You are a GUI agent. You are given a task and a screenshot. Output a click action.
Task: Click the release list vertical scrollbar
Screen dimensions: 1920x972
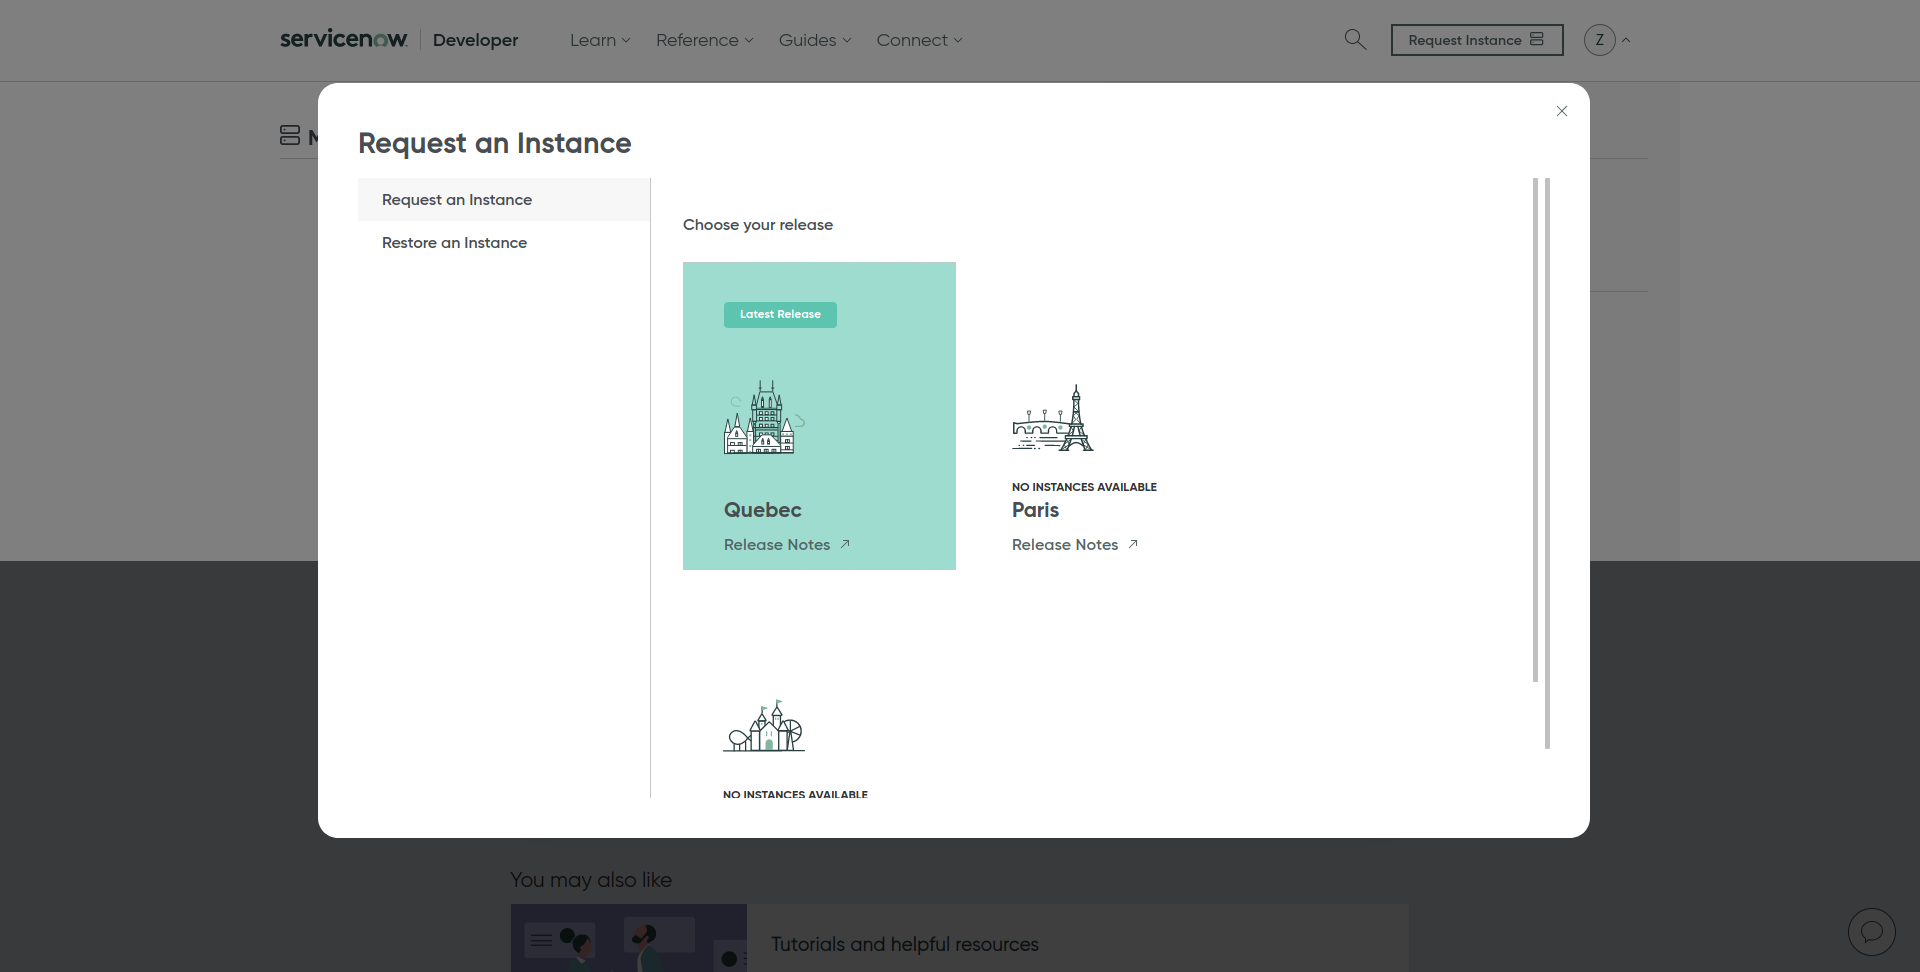point(1535,430)
